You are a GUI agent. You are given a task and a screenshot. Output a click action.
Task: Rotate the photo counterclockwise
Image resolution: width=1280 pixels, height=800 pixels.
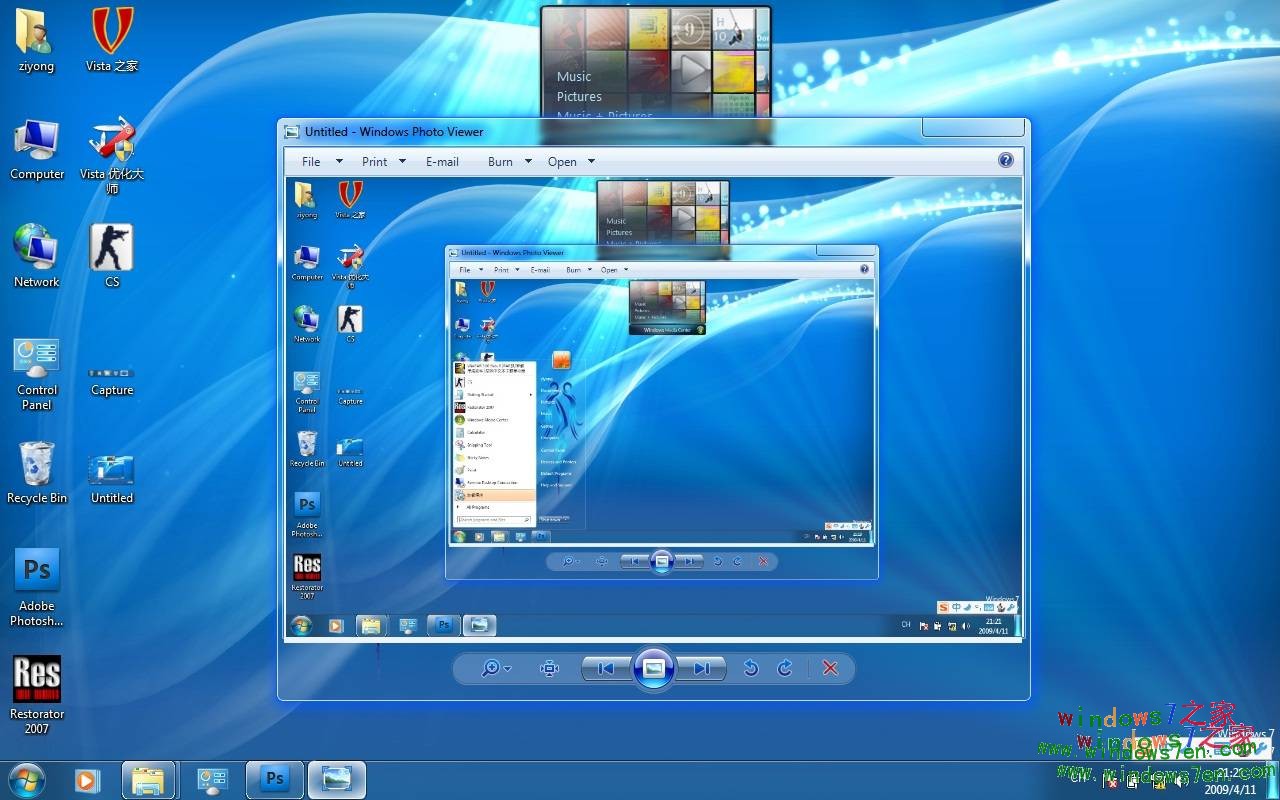(x=751, y=668)
